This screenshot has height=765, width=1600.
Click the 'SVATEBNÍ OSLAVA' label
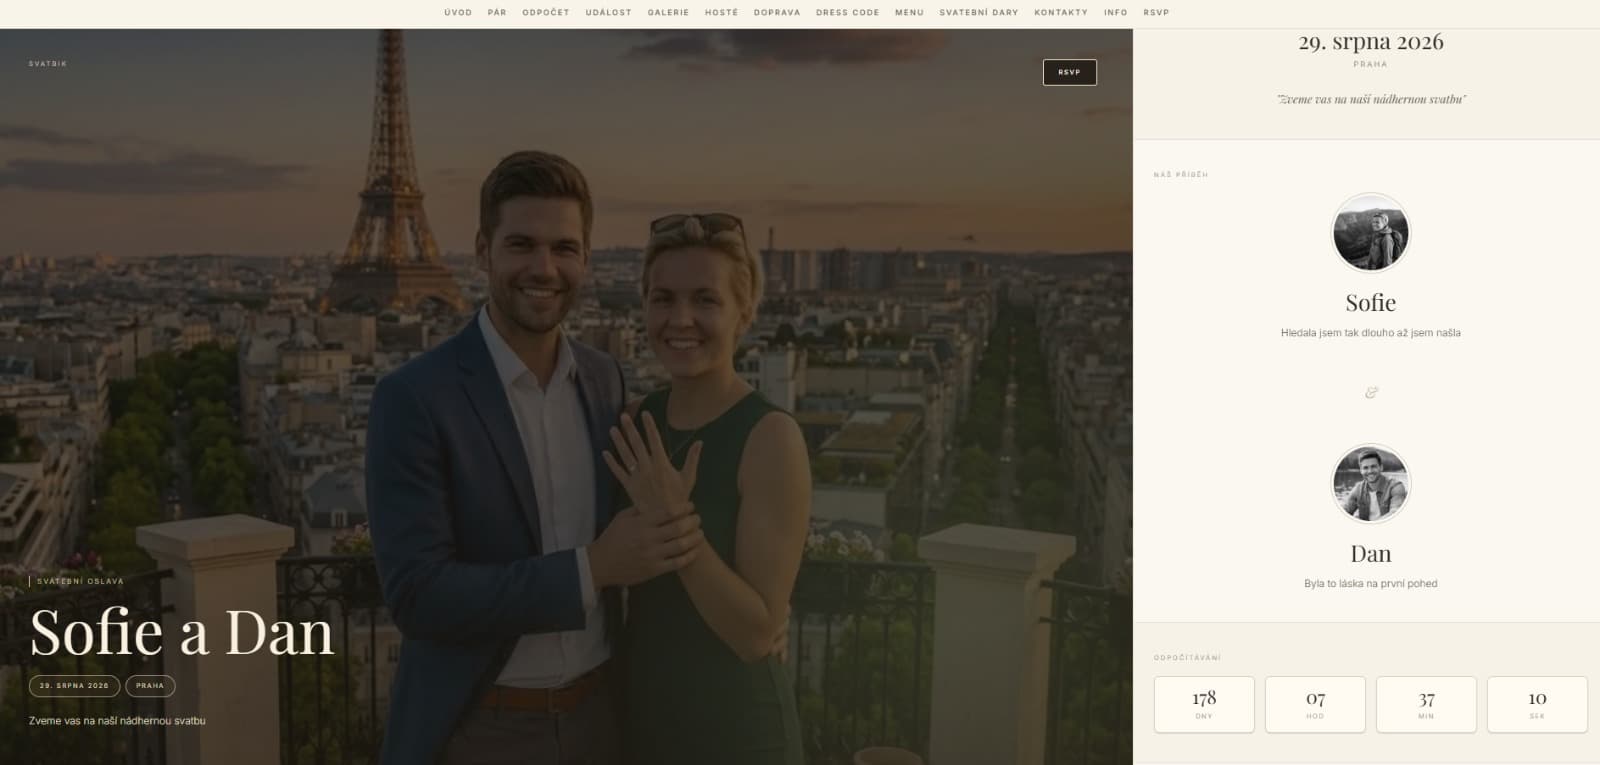click(80, 581)
